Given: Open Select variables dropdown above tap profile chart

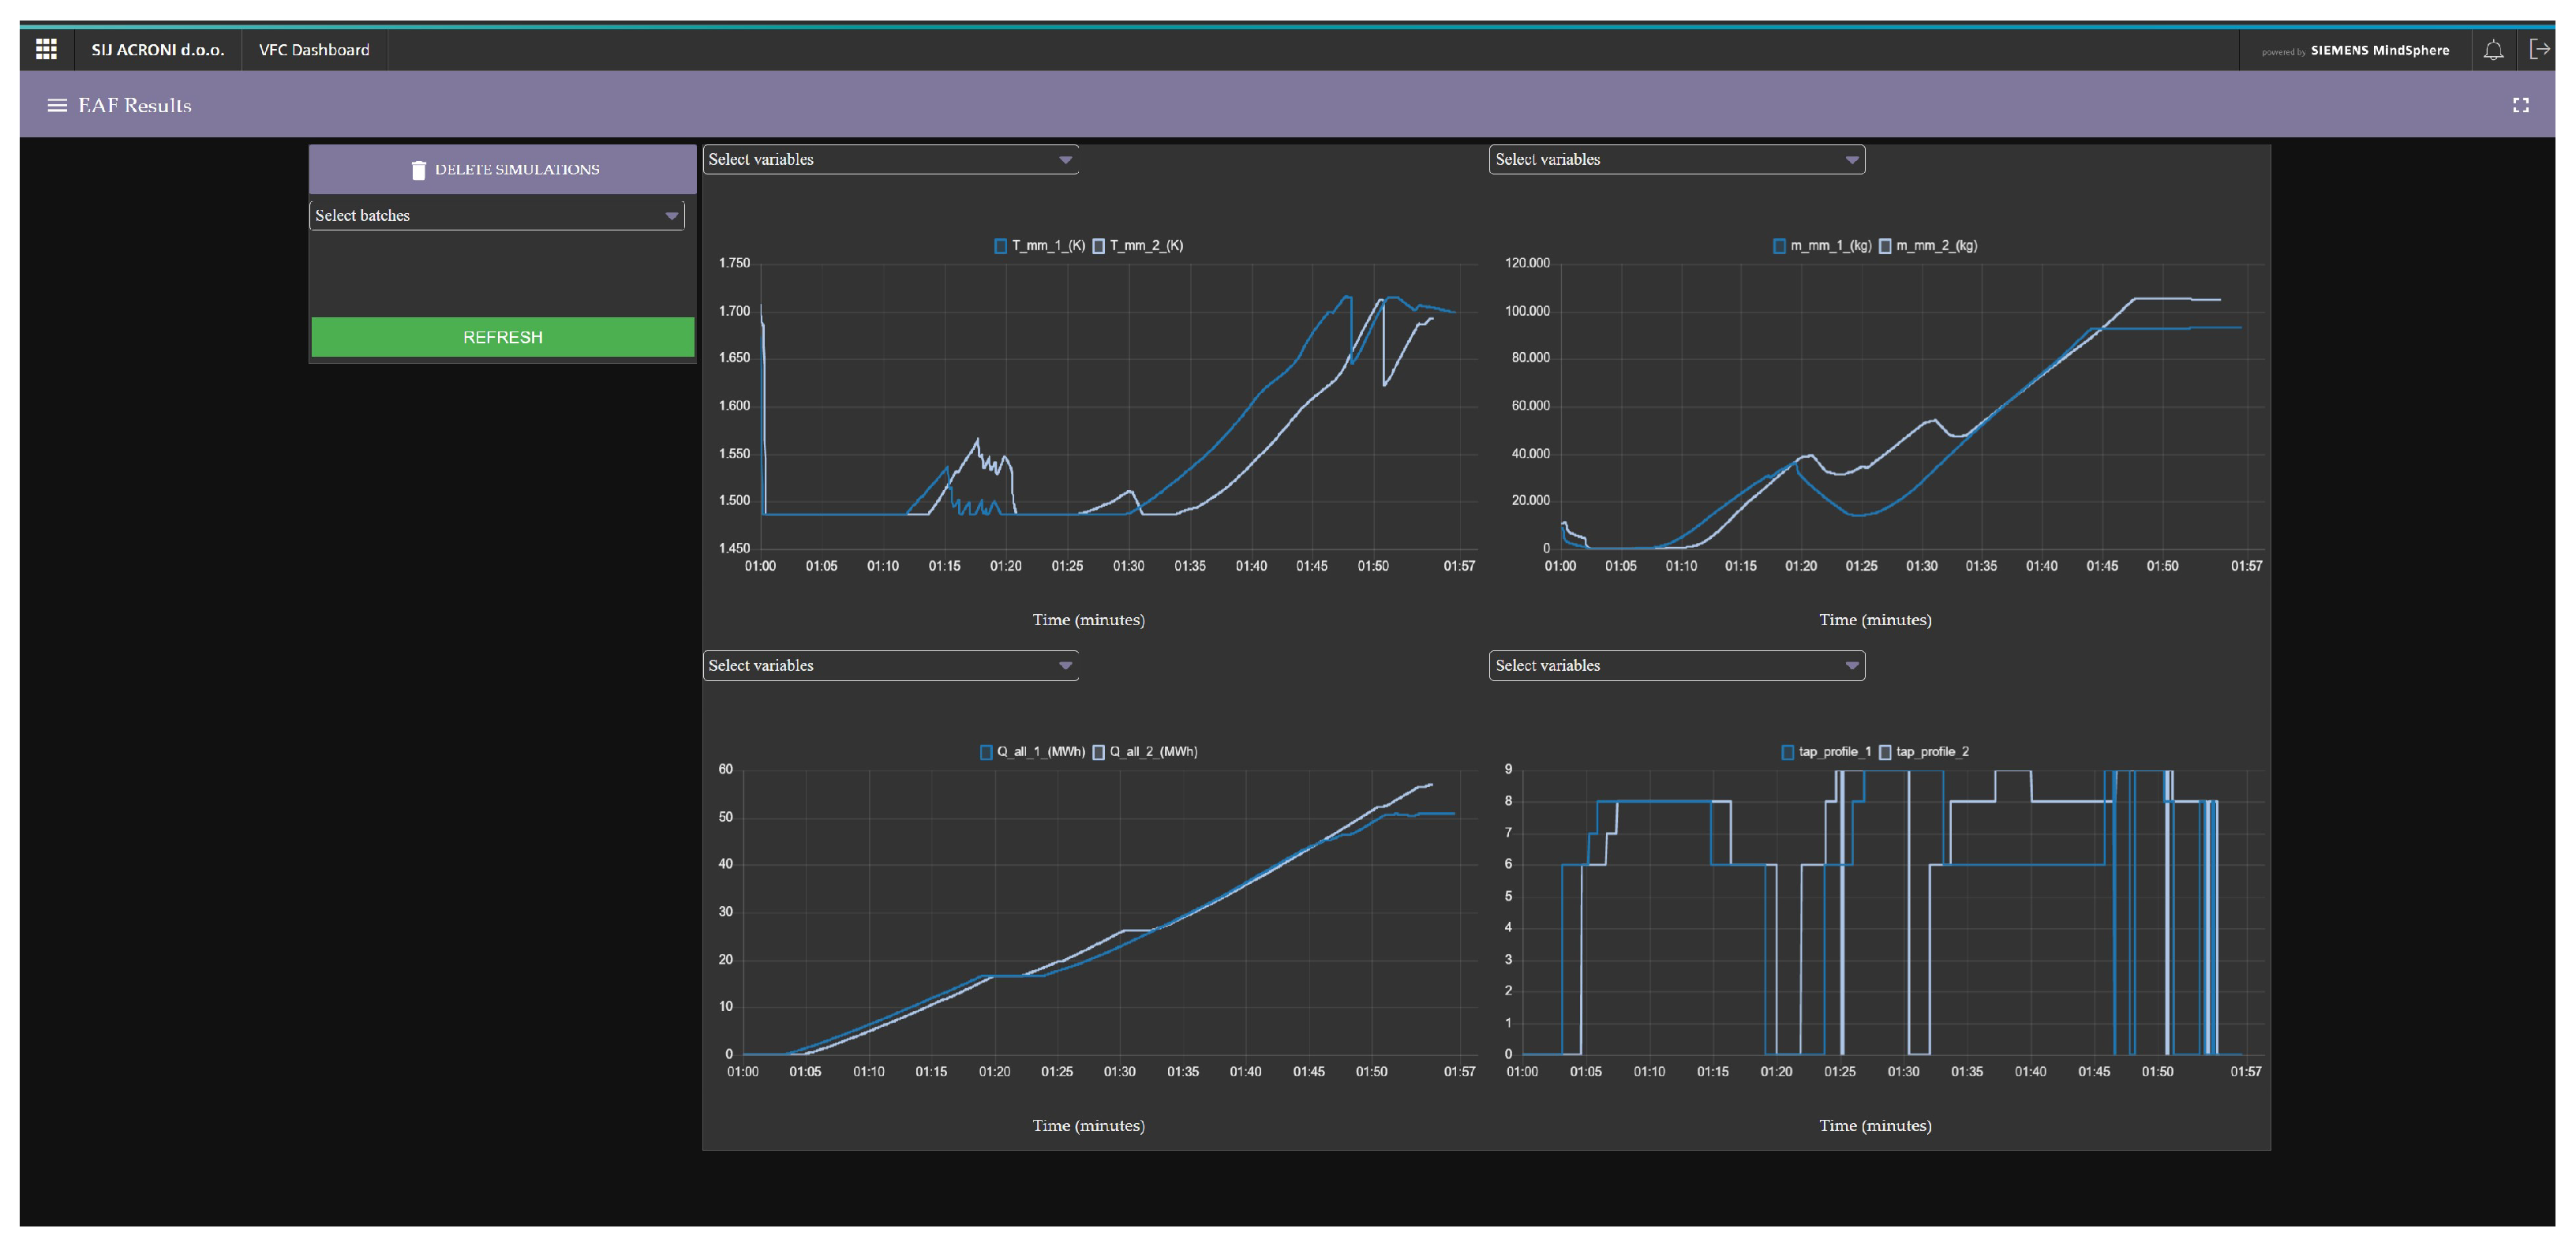Looking at the screenshot, I should pyautogui.click(x=1676, y=666).
